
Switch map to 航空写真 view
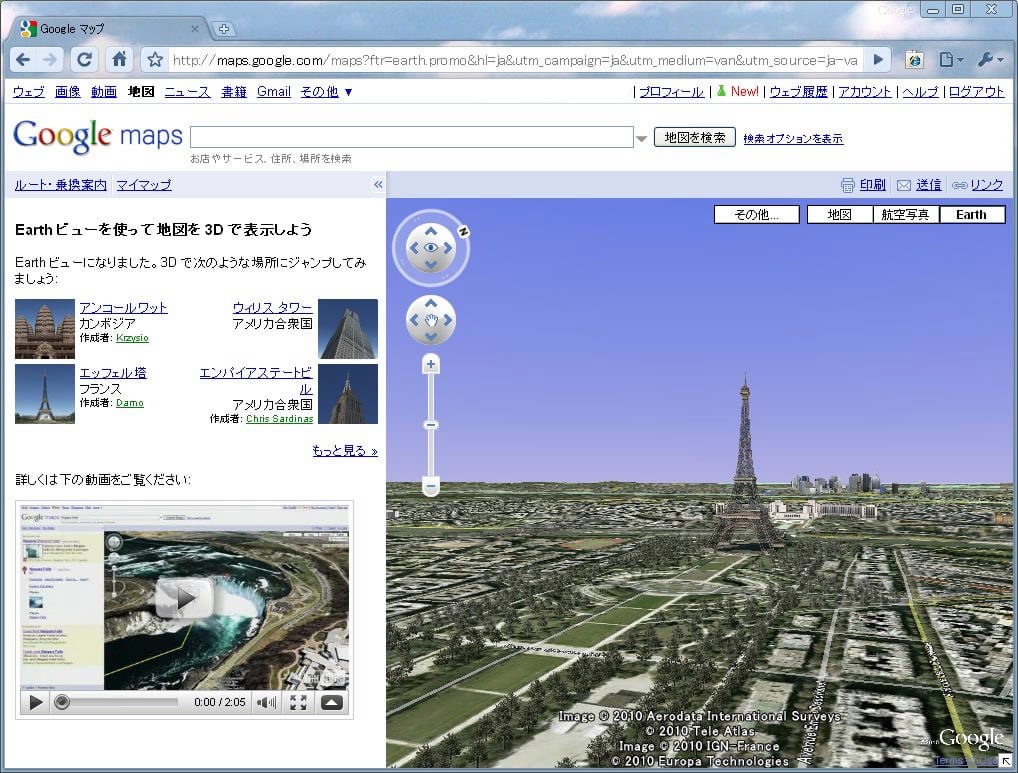pos(905,214)
